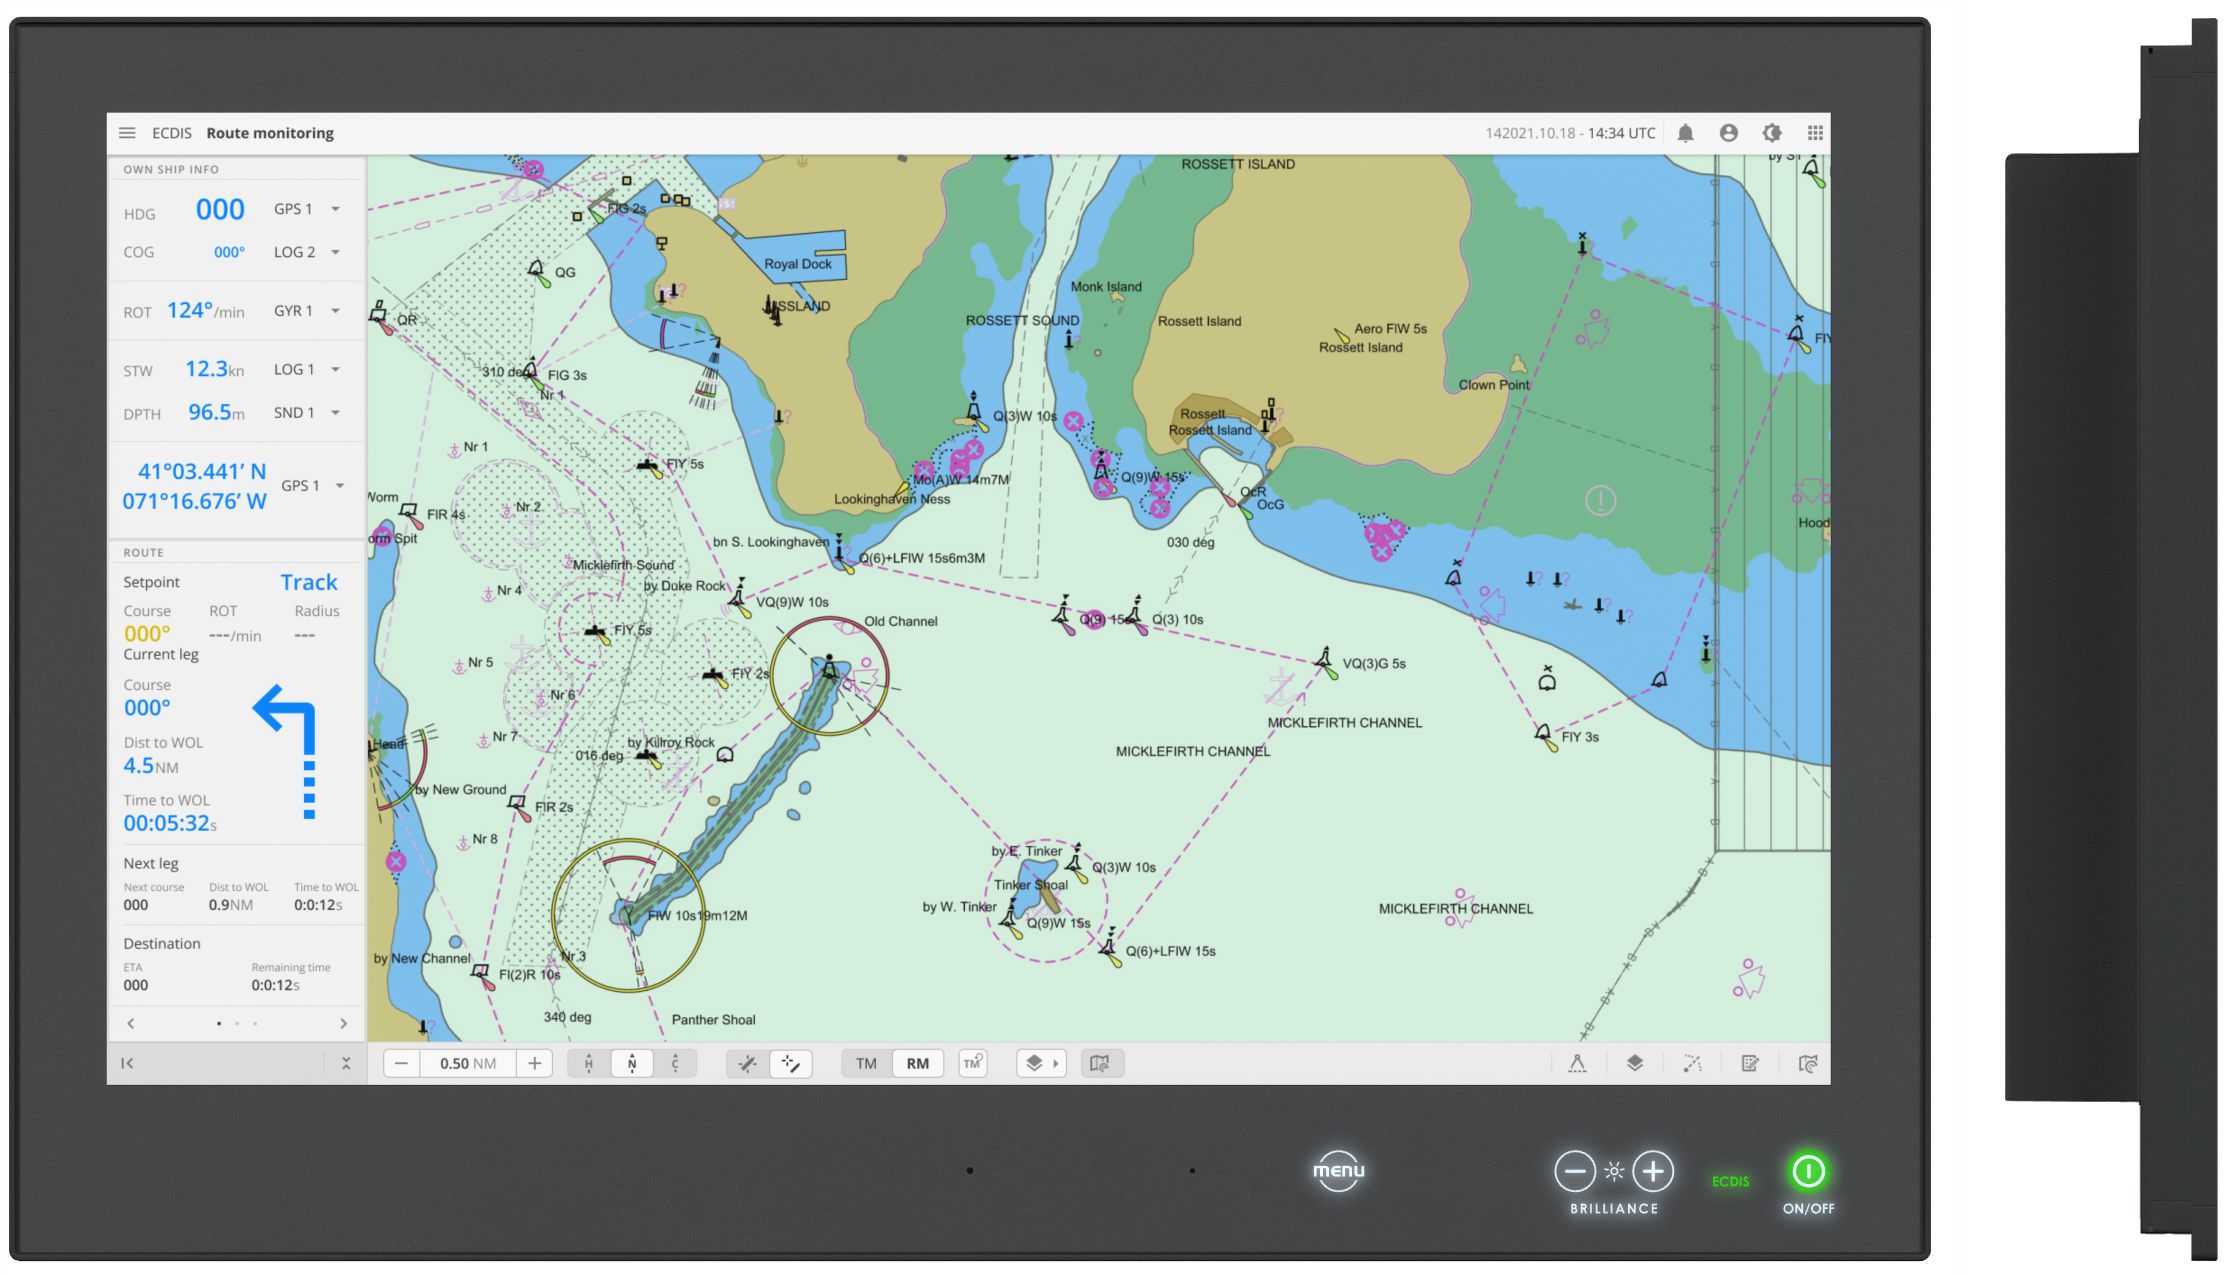
Task: Click the latitude 41°03.441' N readout
Action: tap(202, 472)
